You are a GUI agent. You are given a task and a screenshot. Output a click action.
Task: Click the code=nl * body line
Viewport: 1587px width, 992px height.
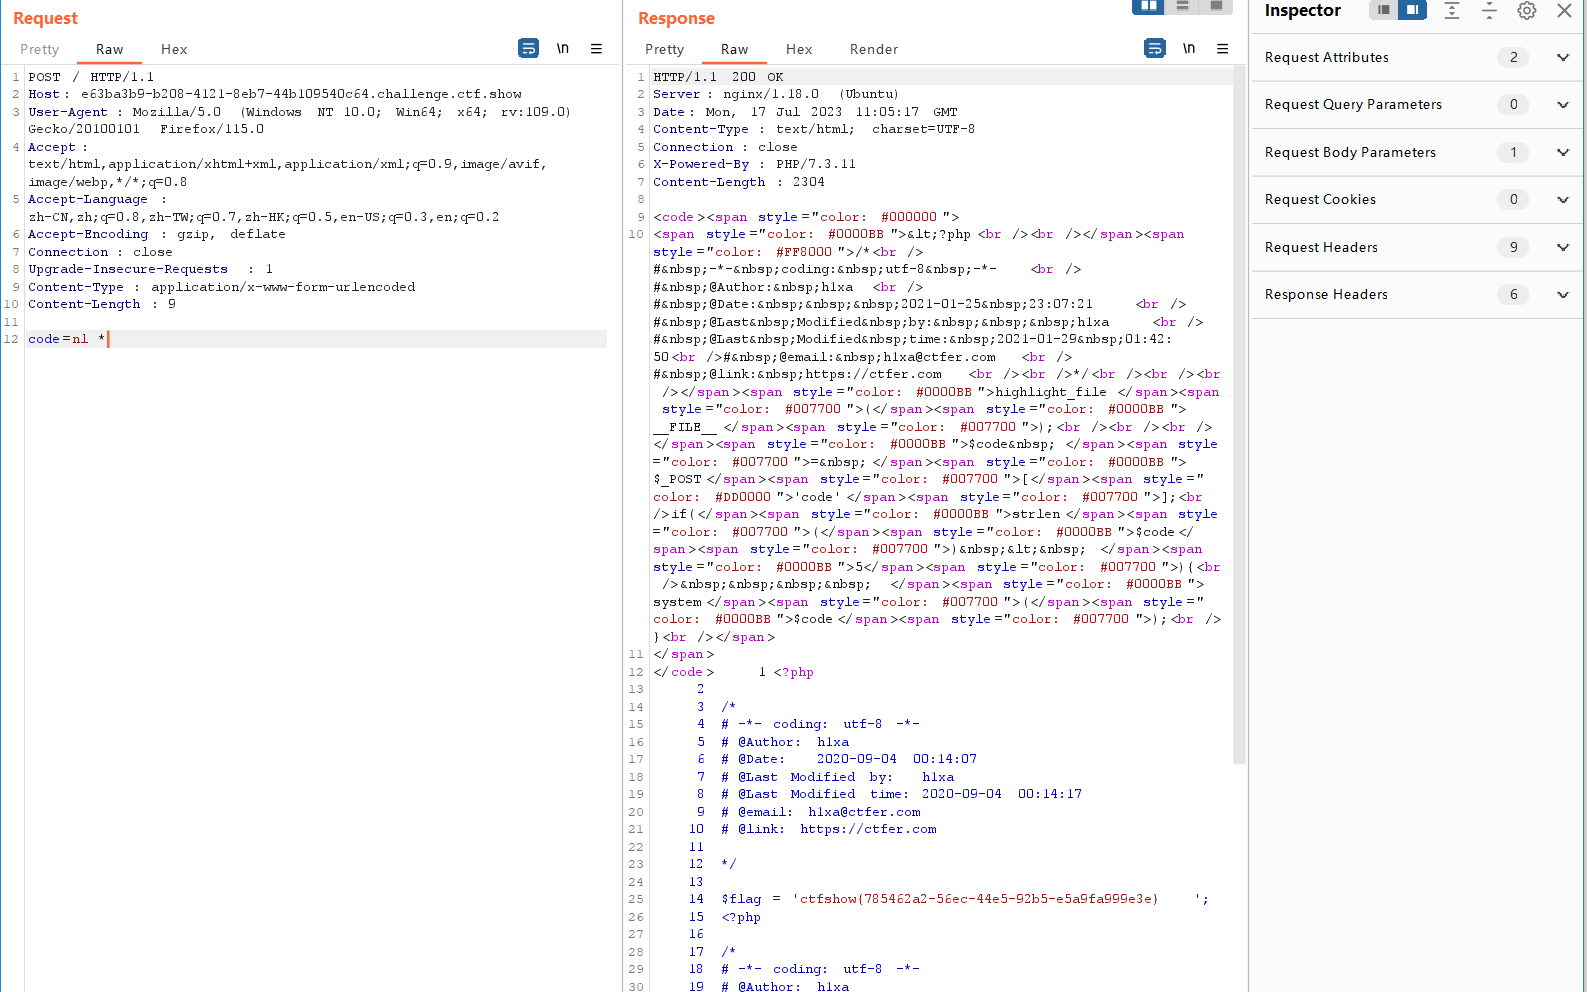coord(316,339)
